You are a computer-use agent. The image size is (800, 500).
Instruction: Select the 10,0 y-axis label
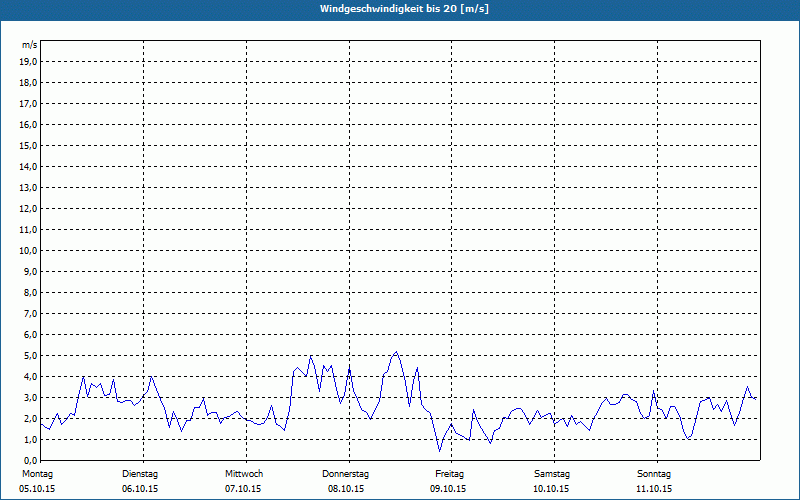point(28,251)
